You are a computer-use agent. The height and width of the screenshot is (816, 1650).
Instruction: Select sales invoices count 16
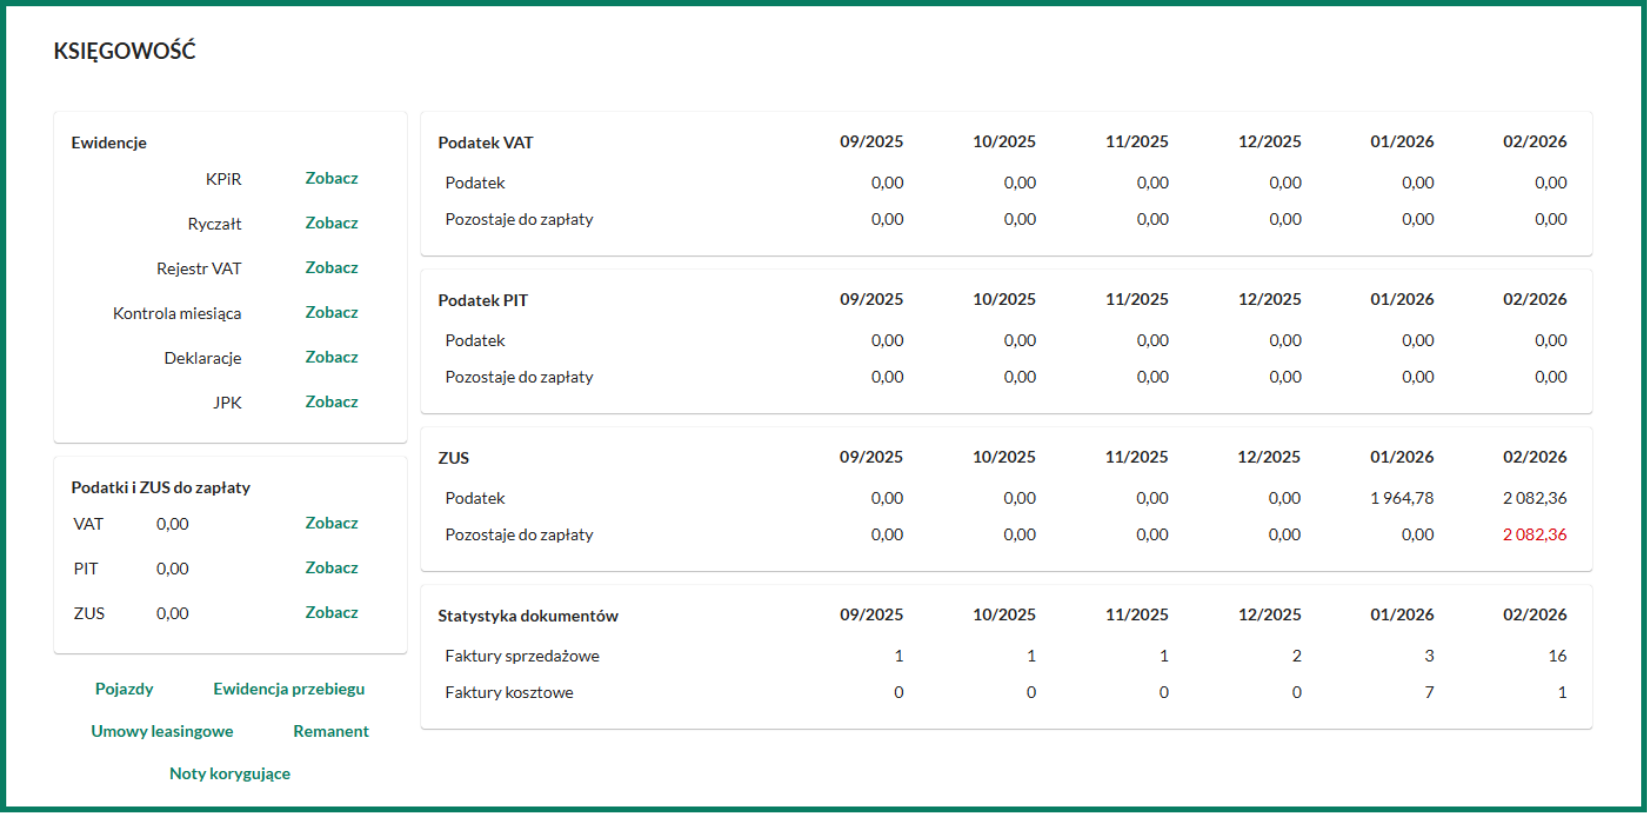tap(1558, 656)
